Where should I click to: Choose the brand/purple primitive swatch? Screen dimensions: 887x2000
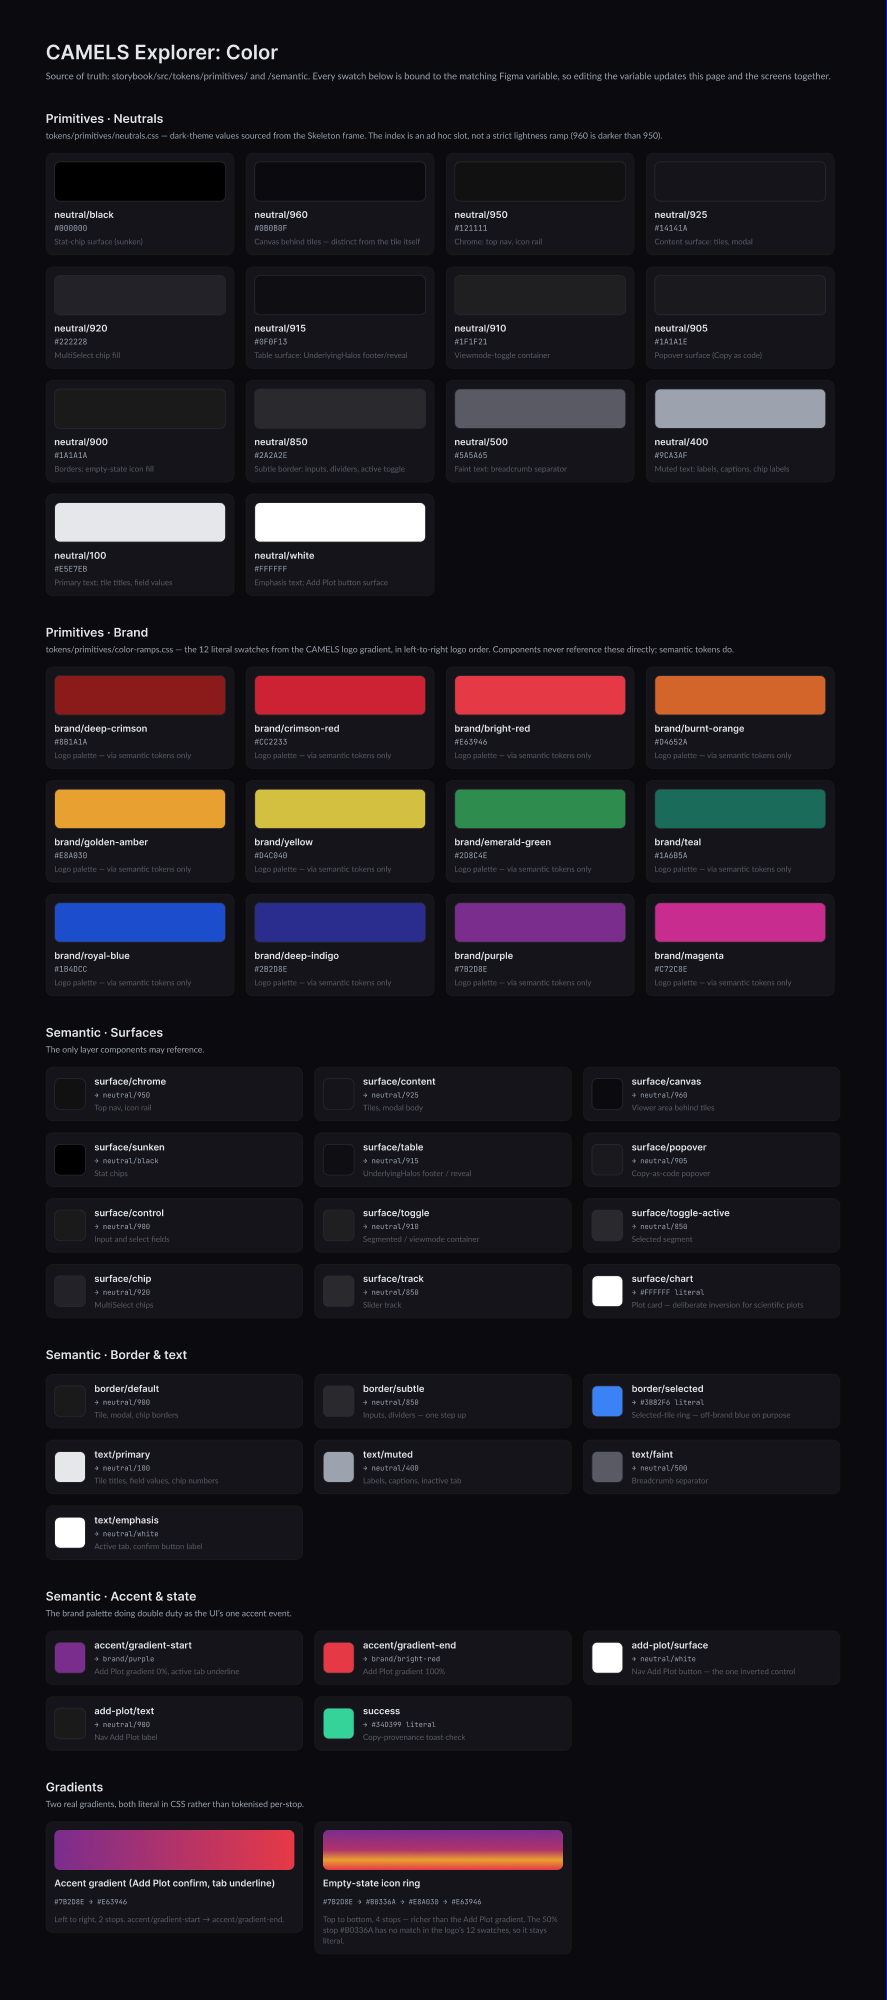click(540, 922)
